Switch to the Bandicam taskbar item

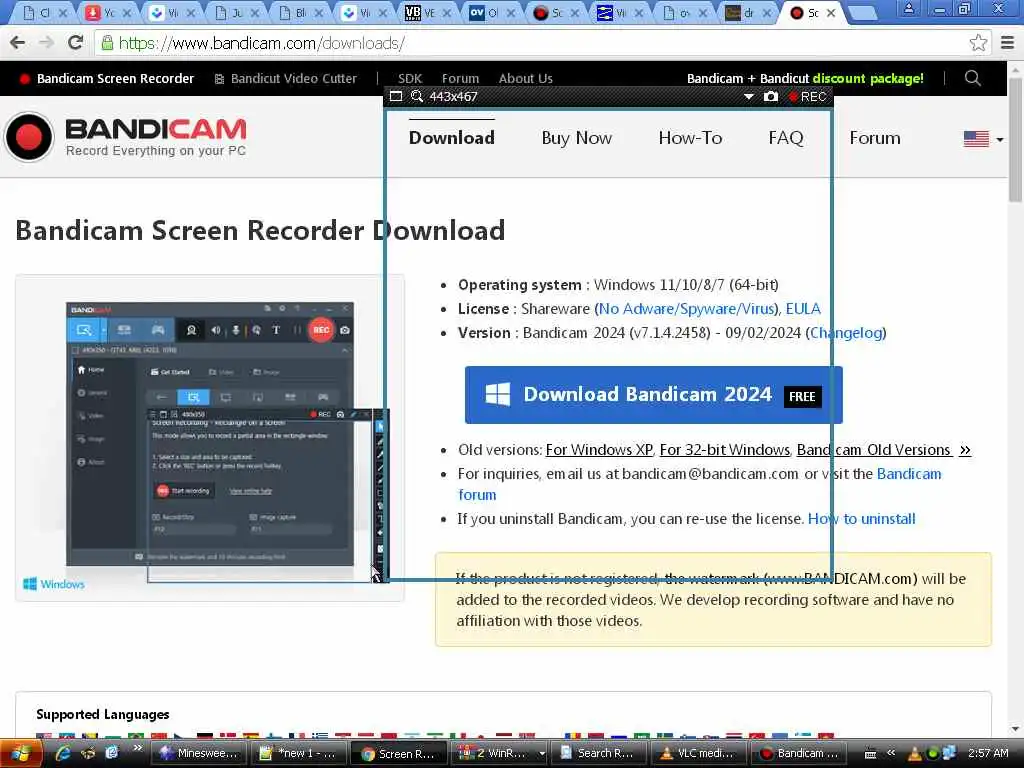coord(798,753)
